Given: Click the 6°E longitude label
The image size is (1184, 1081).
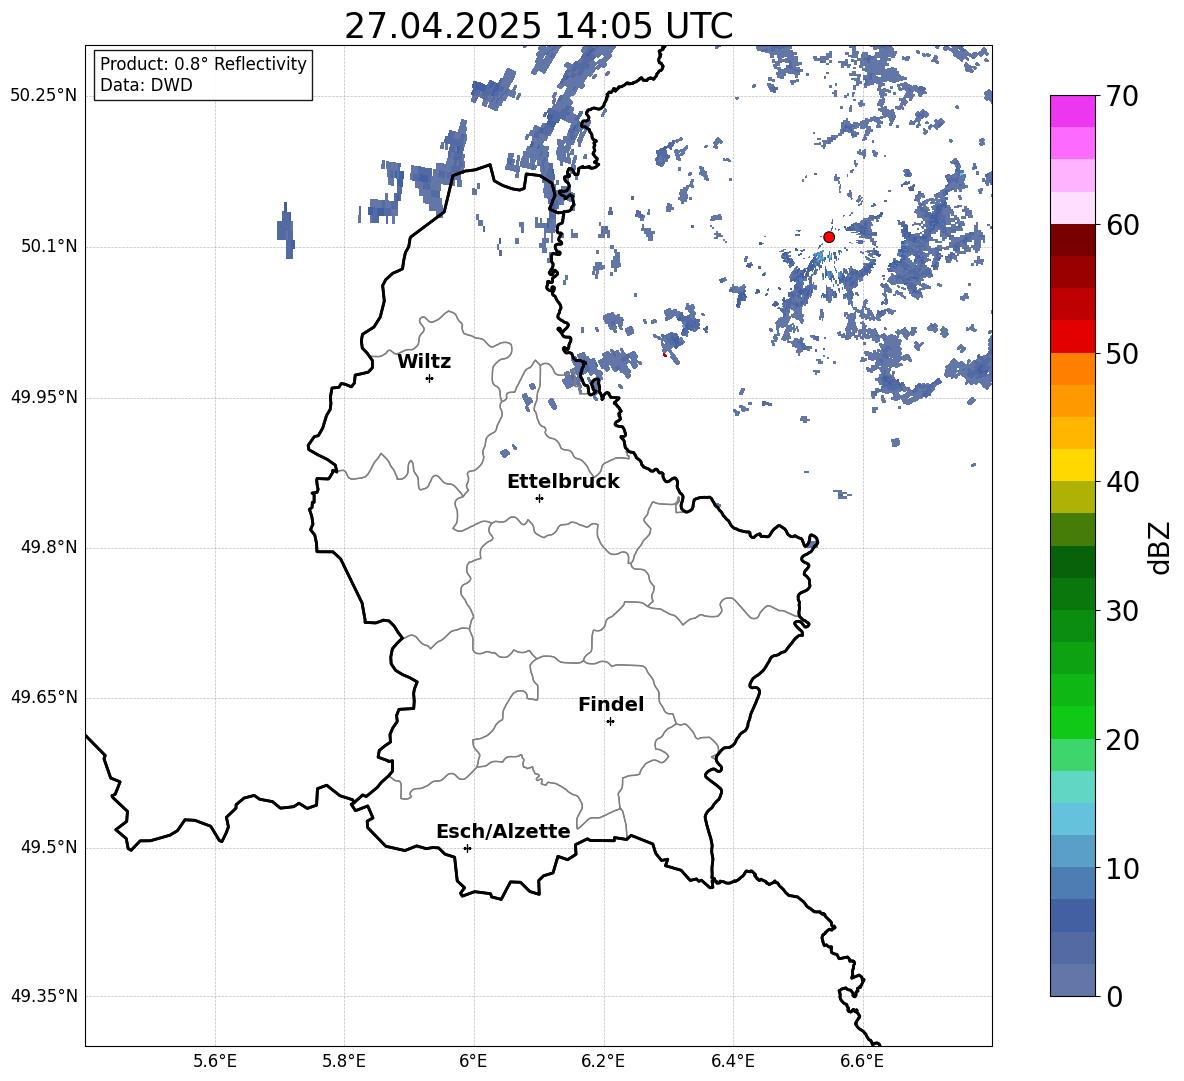Looking at the screenshot, I should pyautogui.click(x=473, y=1061).
